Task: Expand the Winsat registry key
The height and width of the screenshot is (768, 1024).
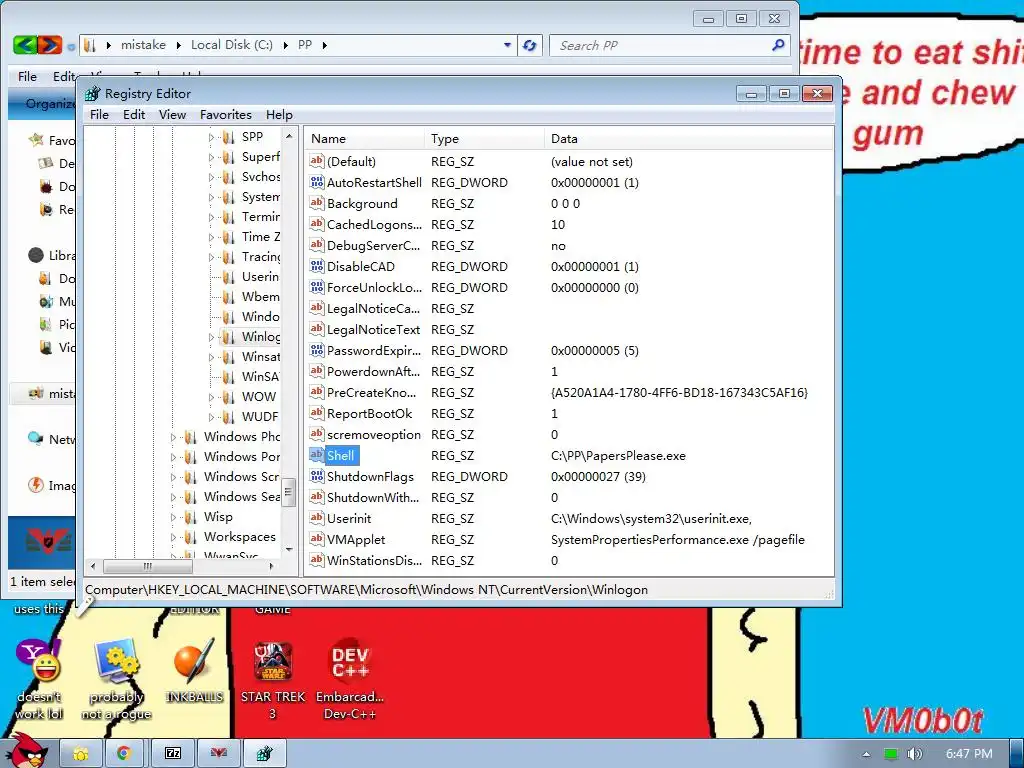Action: point(211,357)
